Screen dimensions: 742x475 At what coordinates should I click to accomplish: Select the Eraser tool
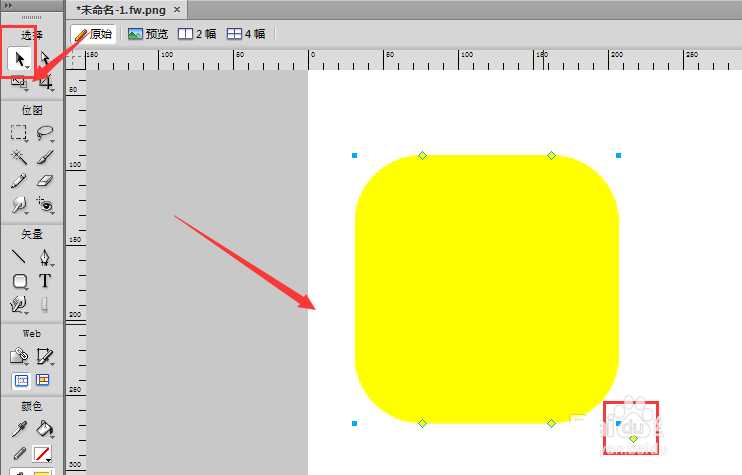[x=45, y=181]
